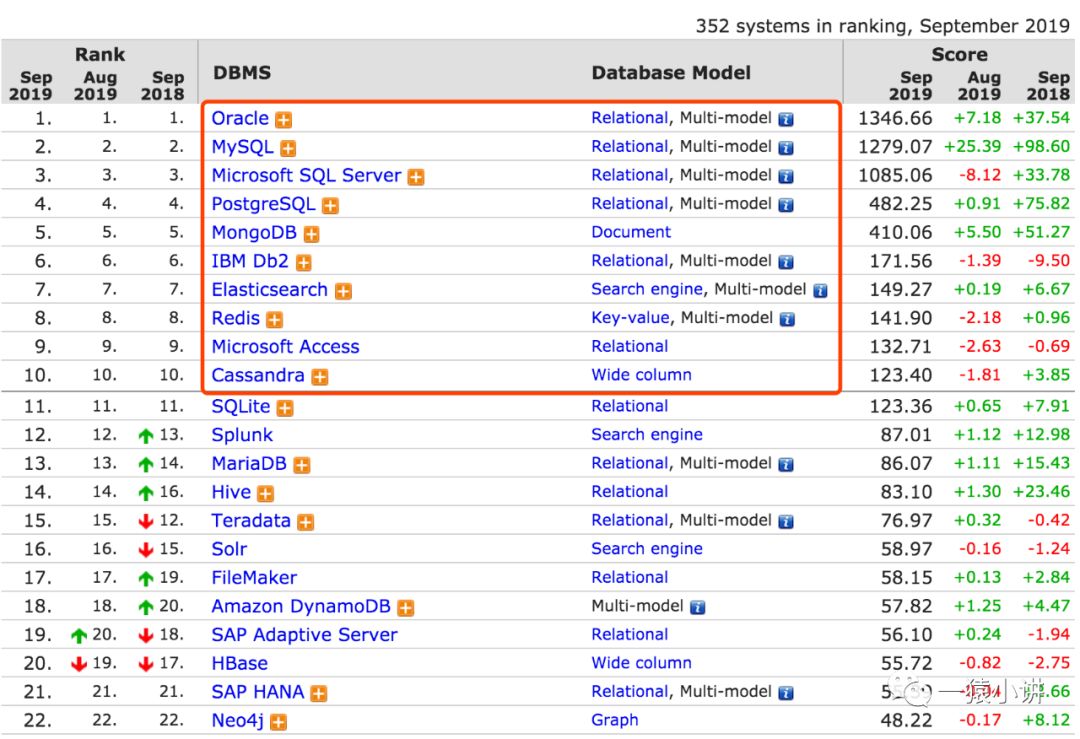Open the HBase link
The height and width of the screenshot is (739, 1080).
pyautogui.click(x=239, y=663)
